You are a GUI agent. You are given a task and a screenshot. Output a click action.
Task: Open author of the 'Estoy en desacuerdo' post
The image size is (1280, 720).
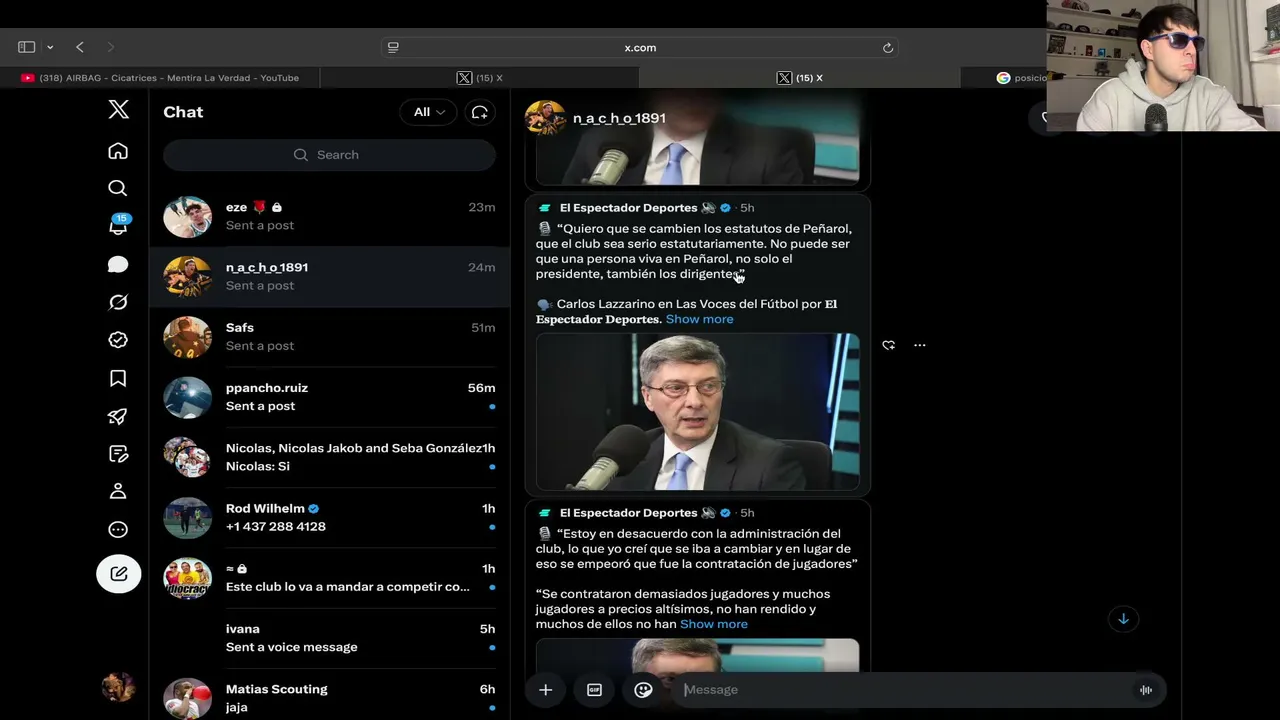click(x=628, y=513)
